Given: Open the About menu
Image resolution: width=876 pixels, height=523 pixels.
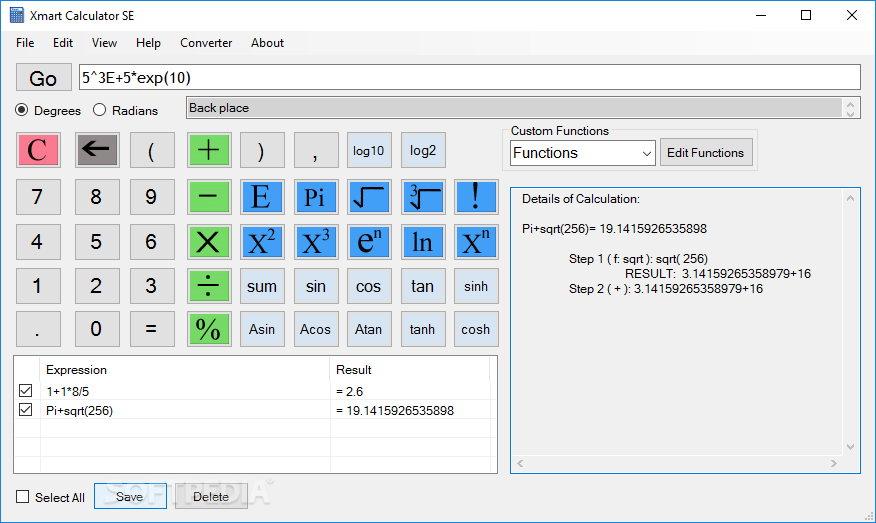Looking at the screenshot, I should pyautogui.click(x=268, y=43).
